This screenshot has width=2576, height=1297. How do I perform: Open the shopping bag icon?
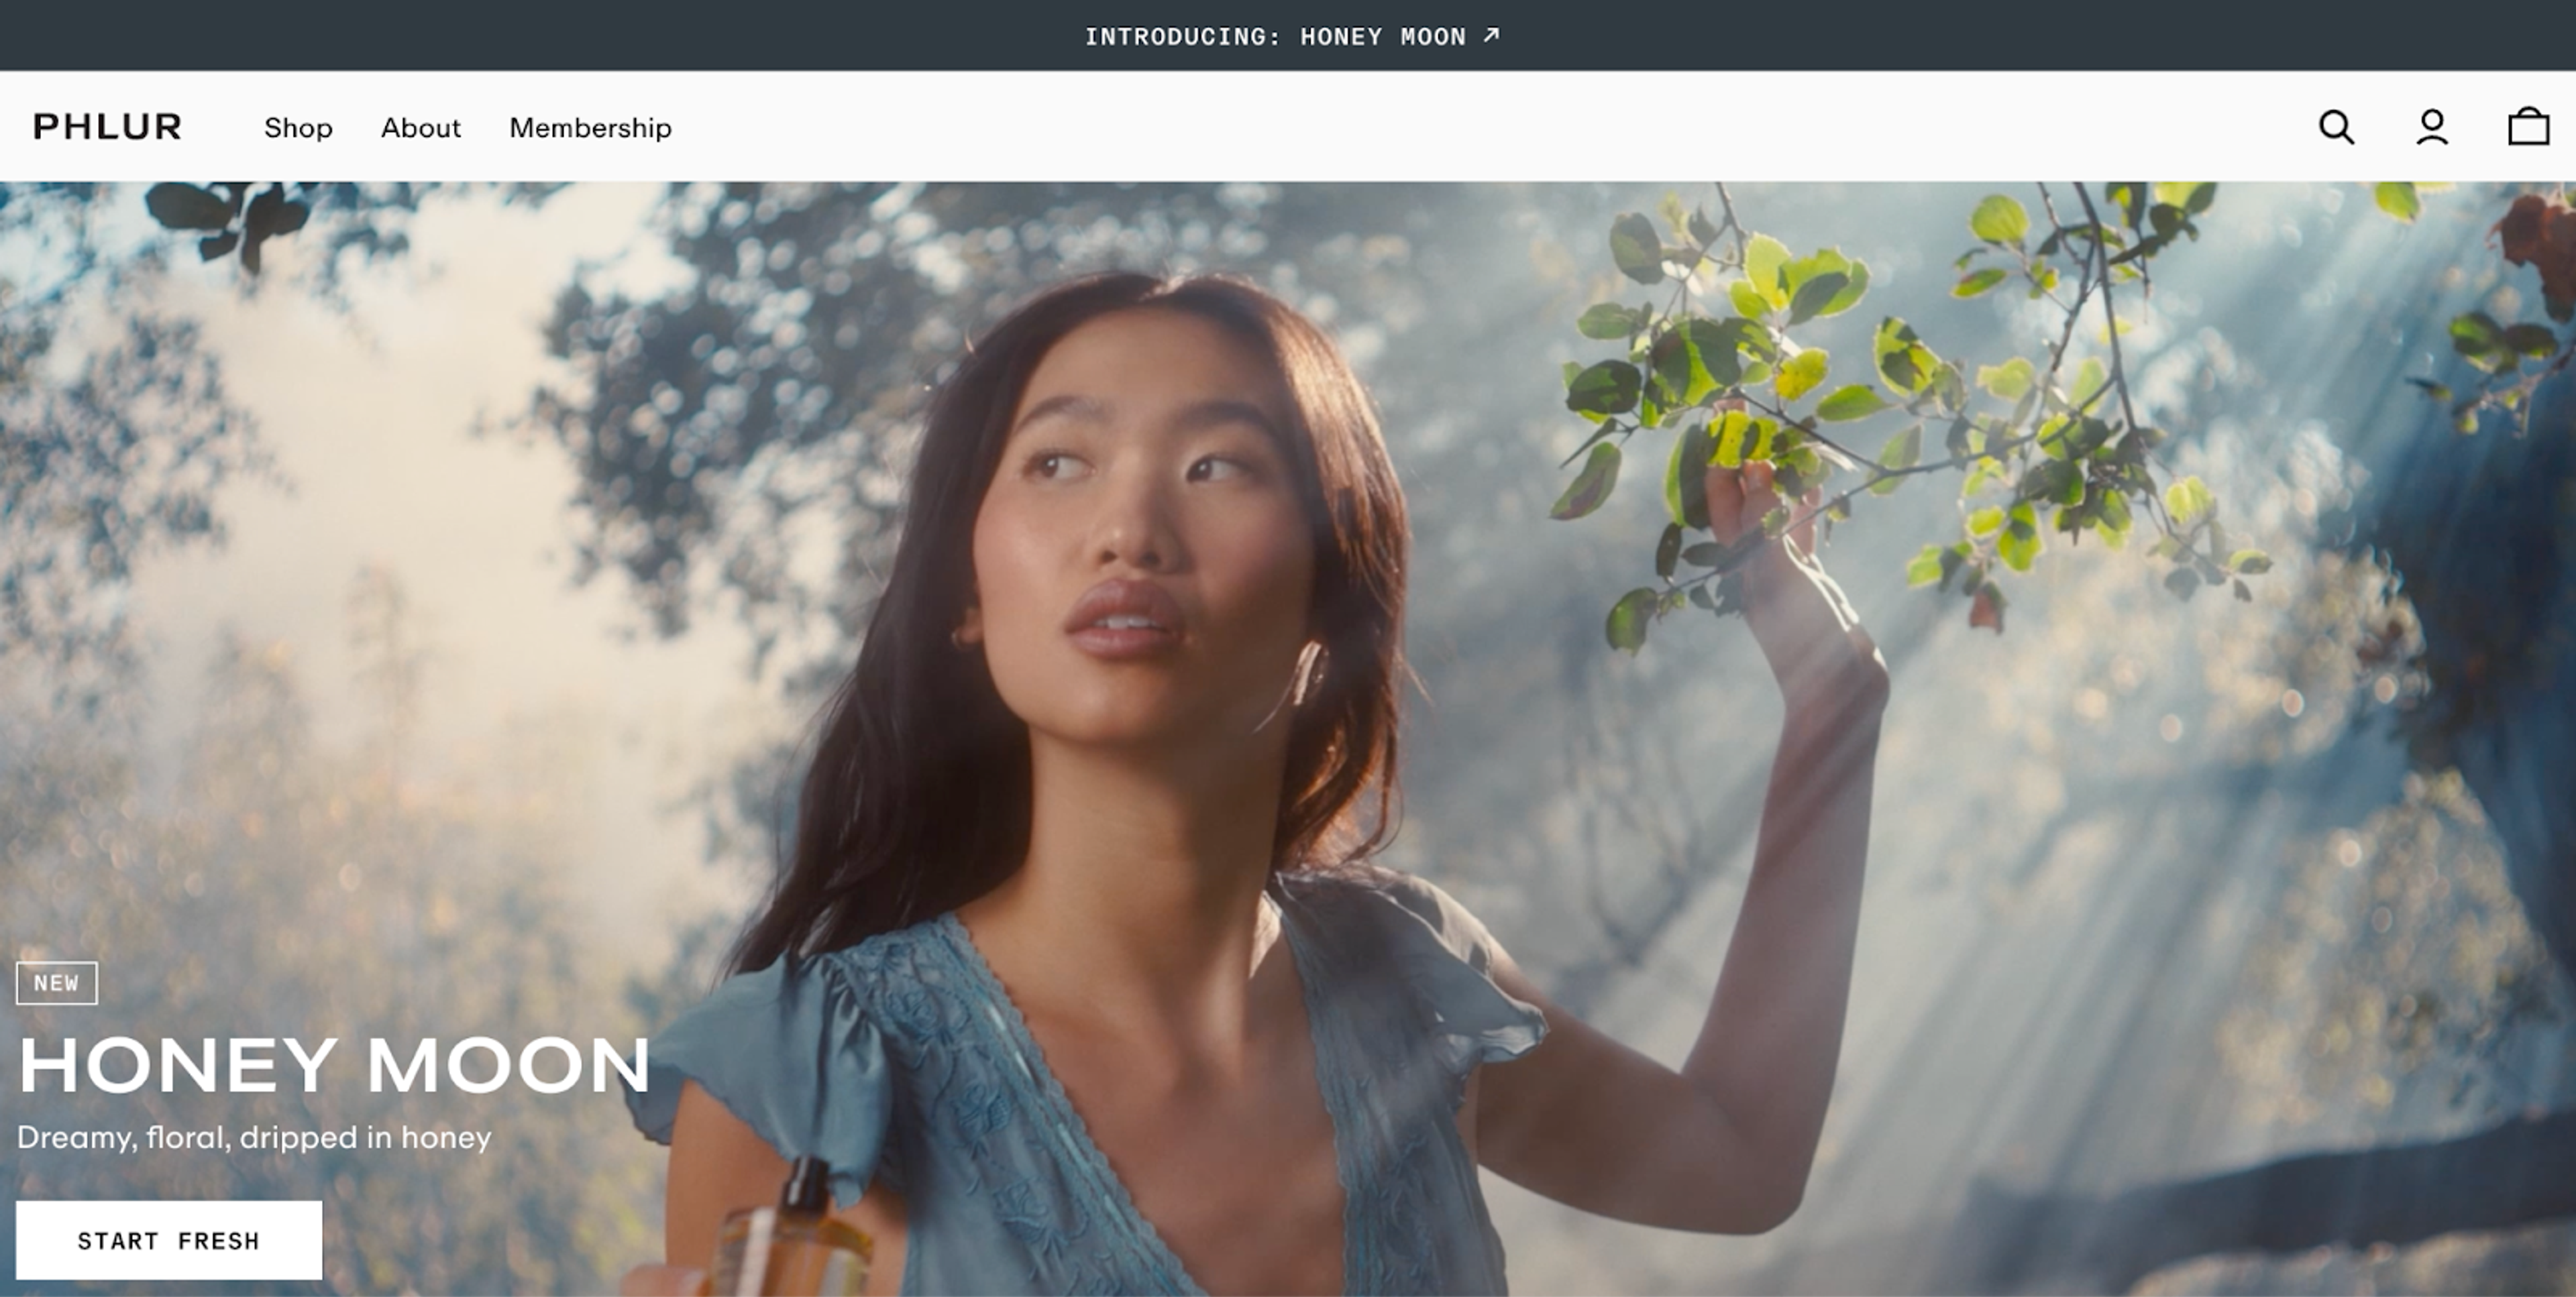(2528, 126)
